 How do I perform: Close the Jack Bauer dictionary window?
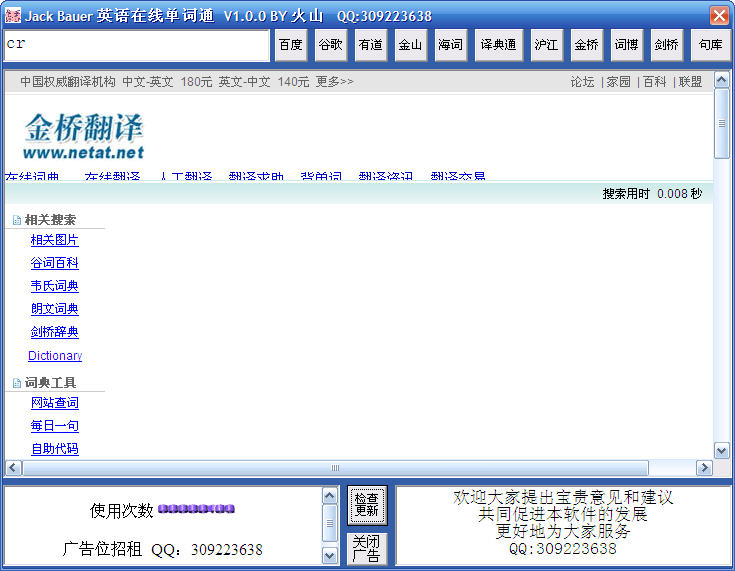click(x=720, y=15)
